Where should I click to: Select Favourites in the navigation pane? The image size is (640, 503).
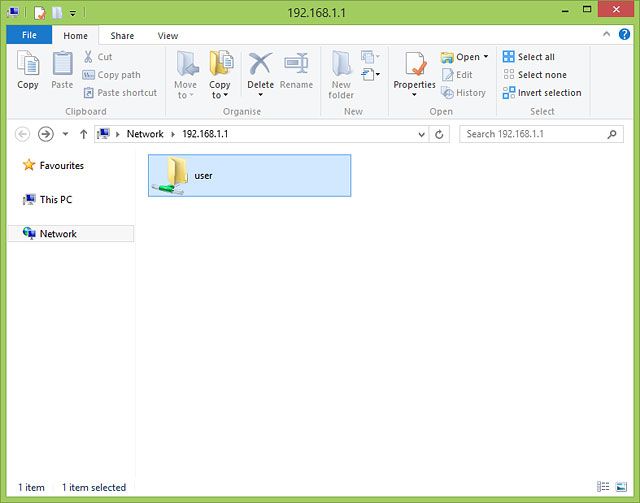(x=53, y=165)
